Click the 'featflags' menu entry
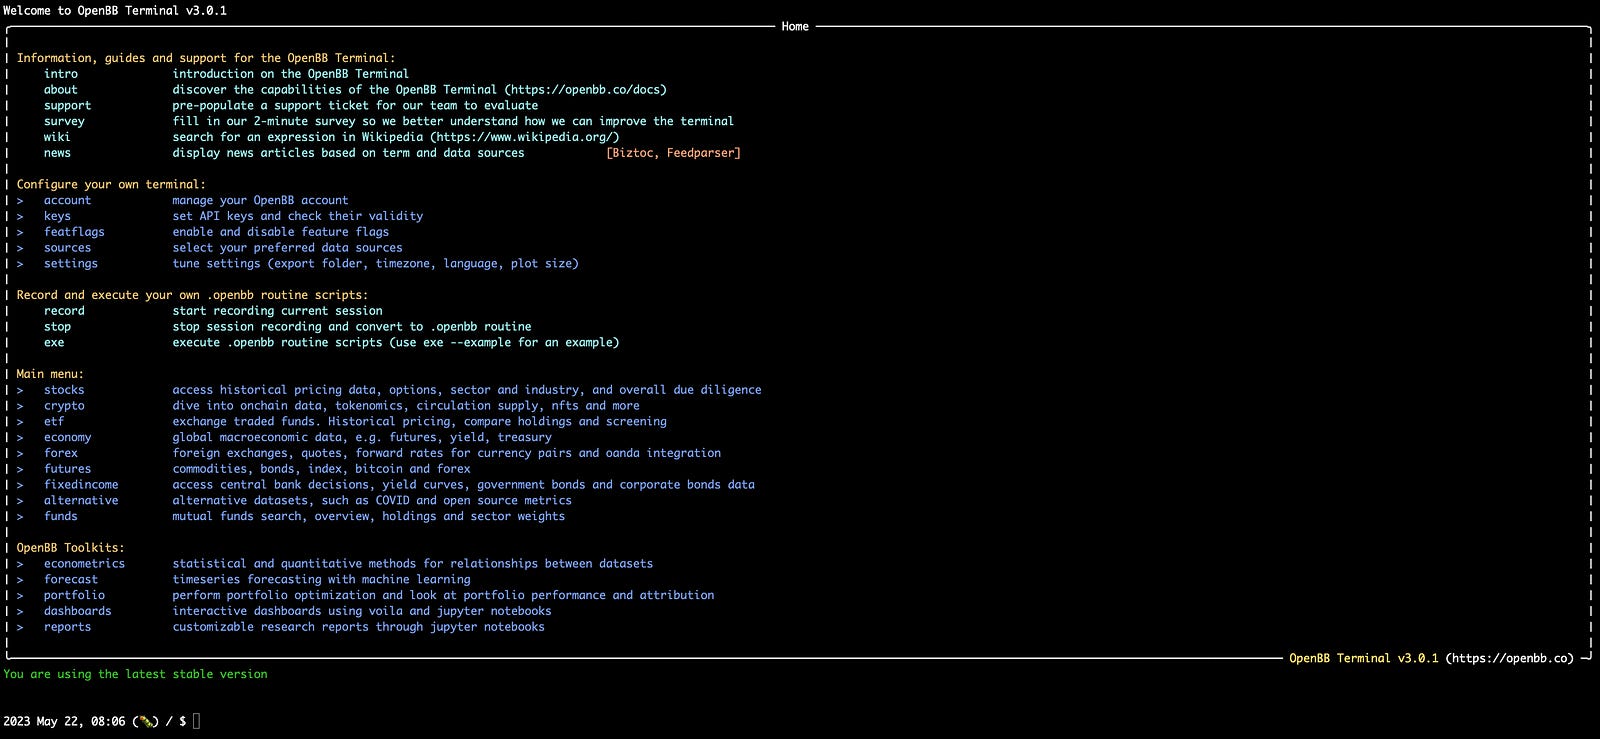The width and height of the screenshot is (1600, 739). tap(74, 232)
